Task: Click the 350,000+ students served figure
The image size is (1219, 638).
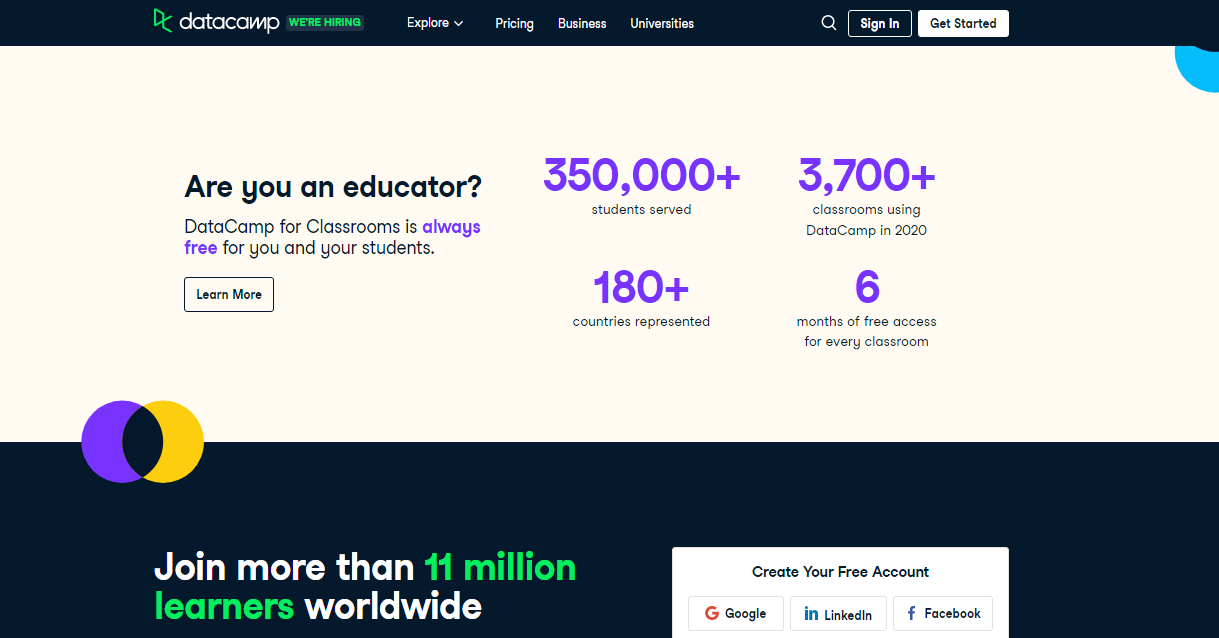Action: click(x=641, y=175)
